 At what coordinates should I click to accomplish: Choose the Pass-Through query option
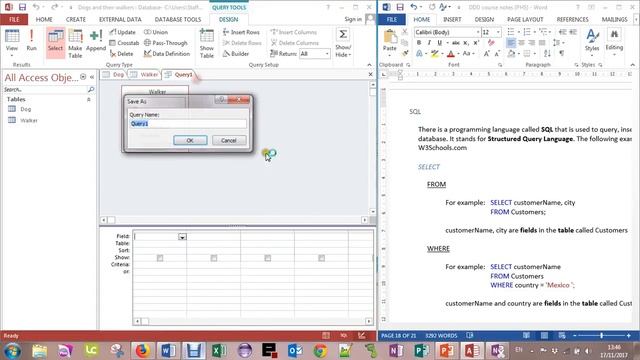pos(165,43)
